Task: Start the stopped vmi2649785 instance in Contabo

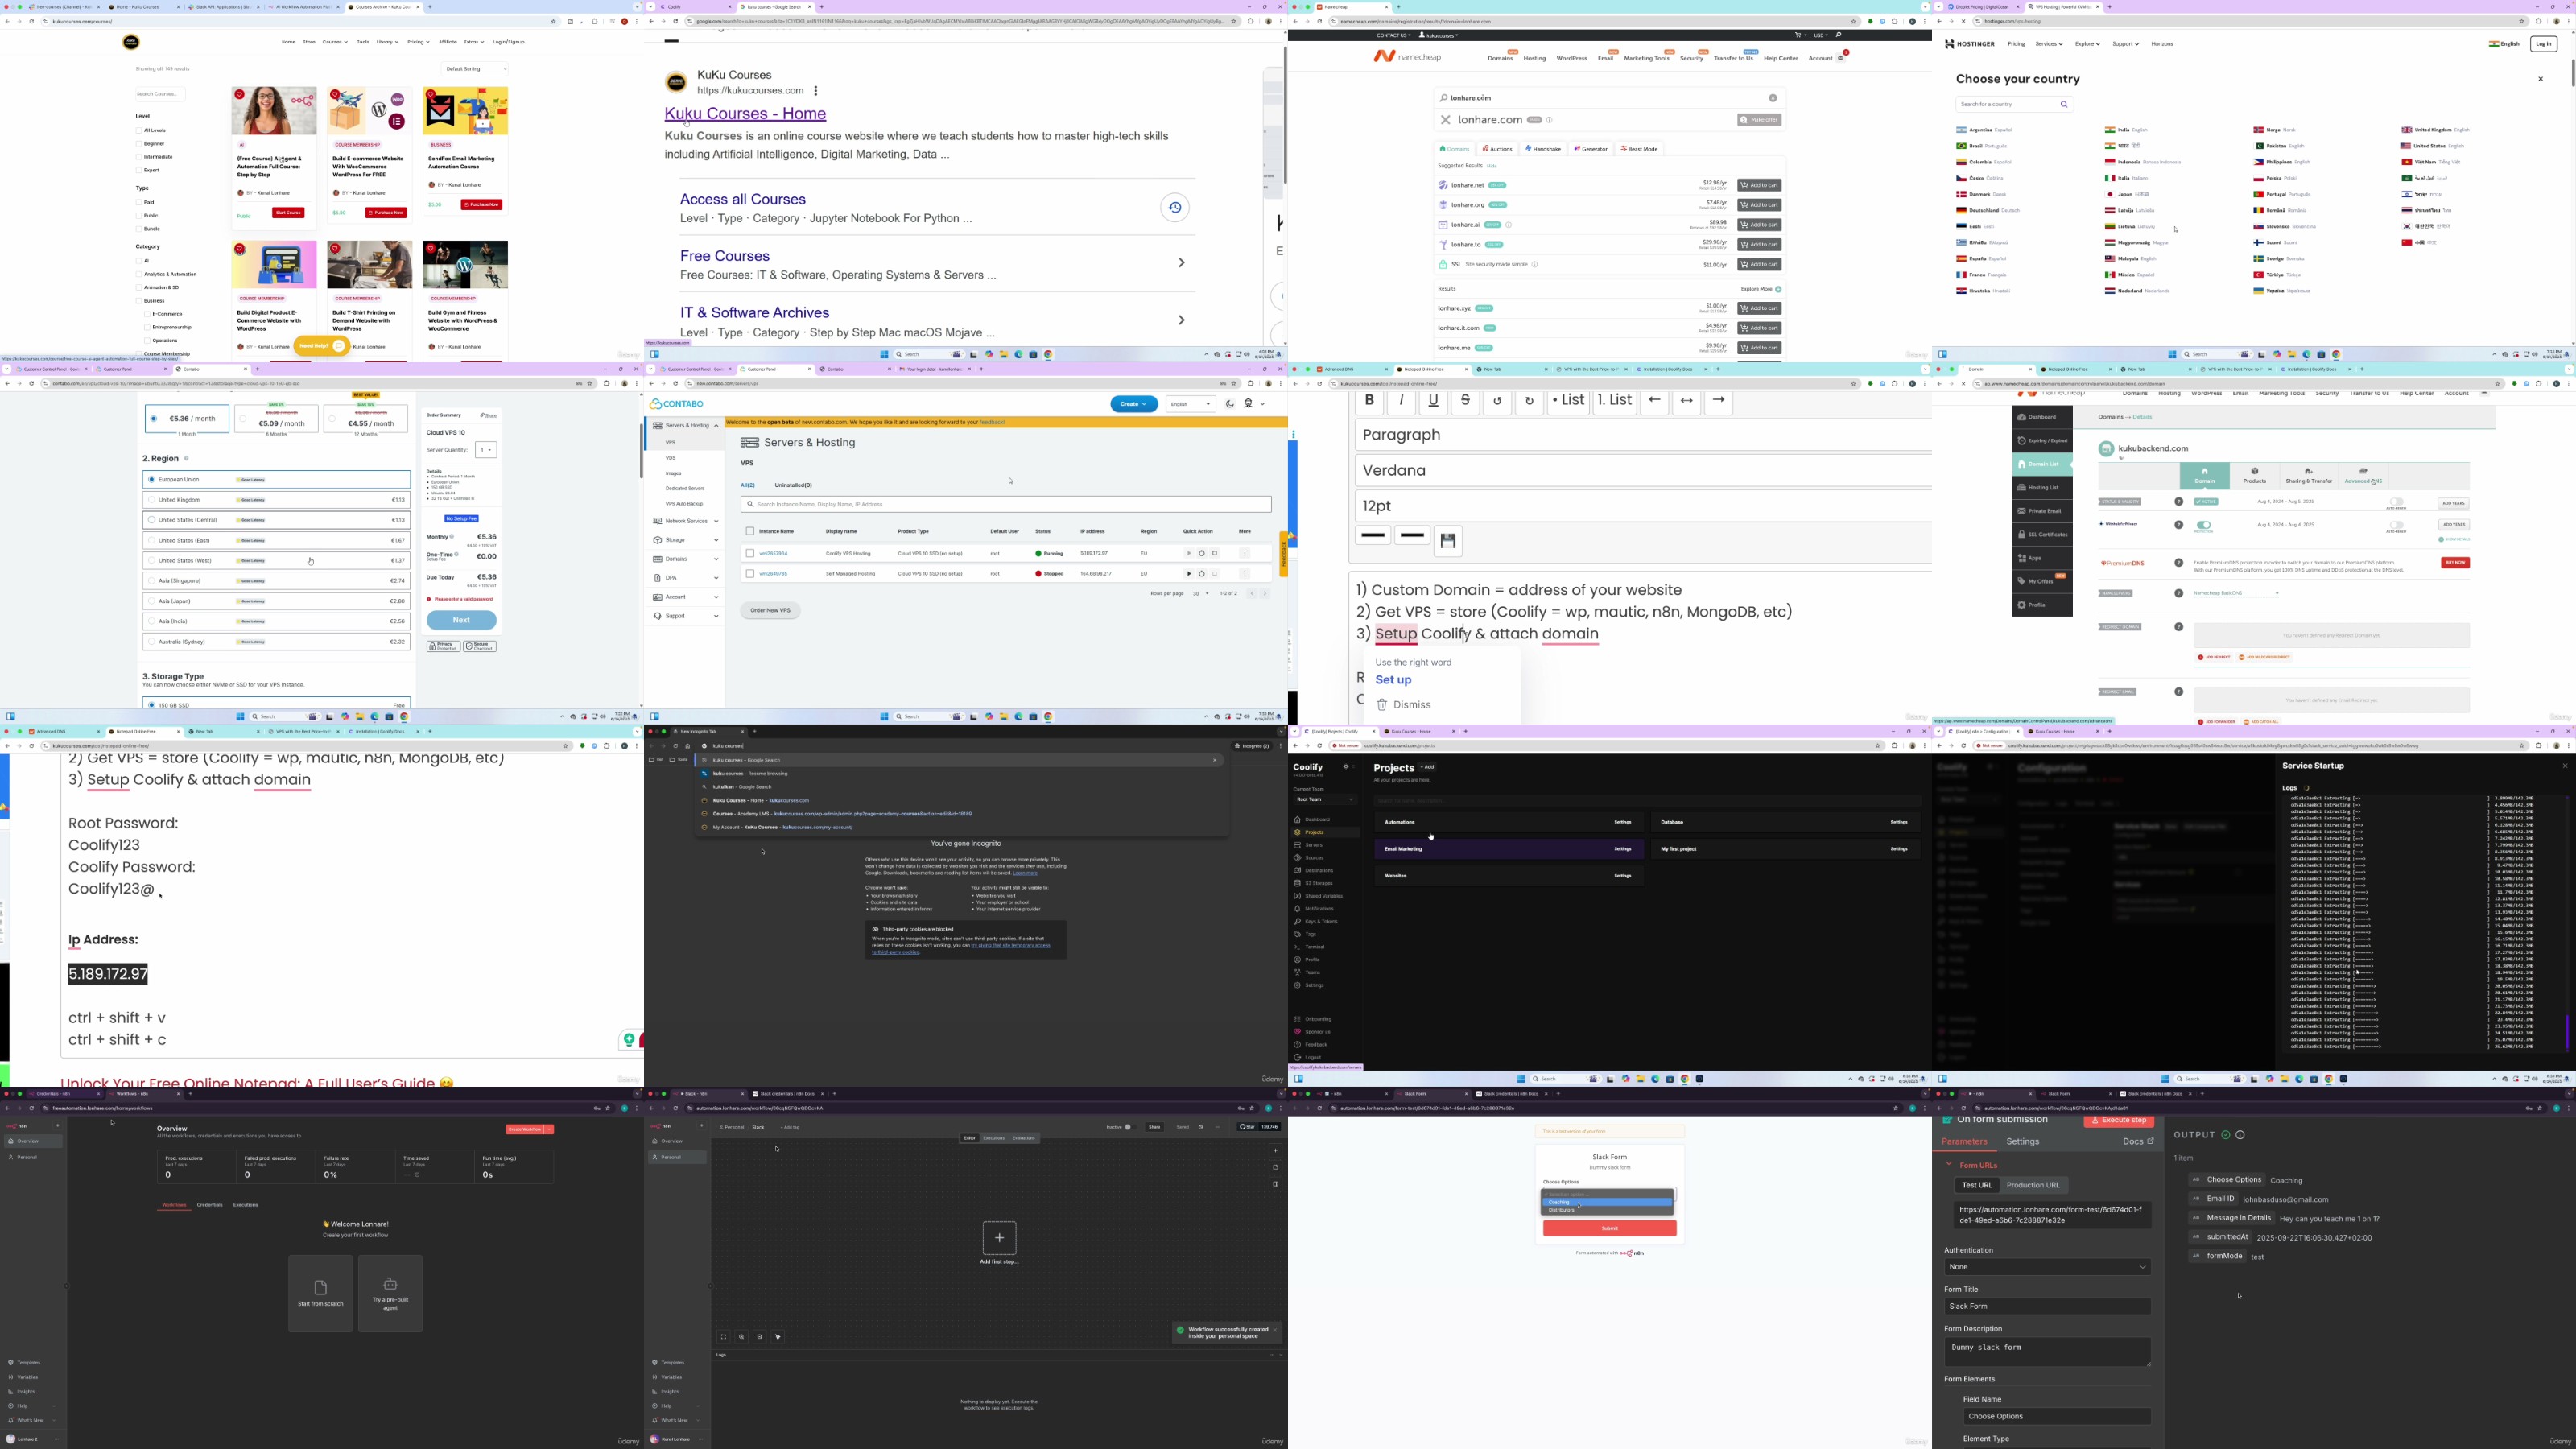Action: (1189, 574)
